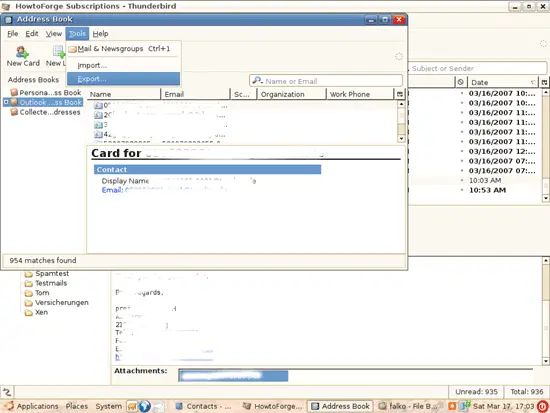This screenshot has width=550, height=413.
Task: Sort contacts by the Email column header
Action: click(195, 94)
